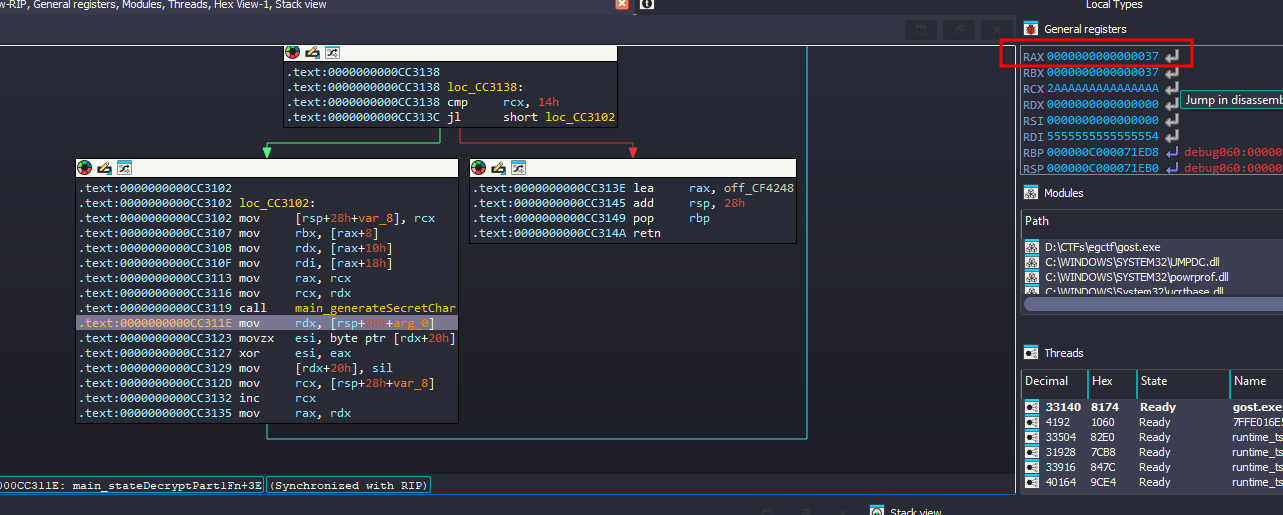Click the edit comment icon on loc_CC3102 block
This screenshot has width=1283, height=515.
(x=104, y=168)
